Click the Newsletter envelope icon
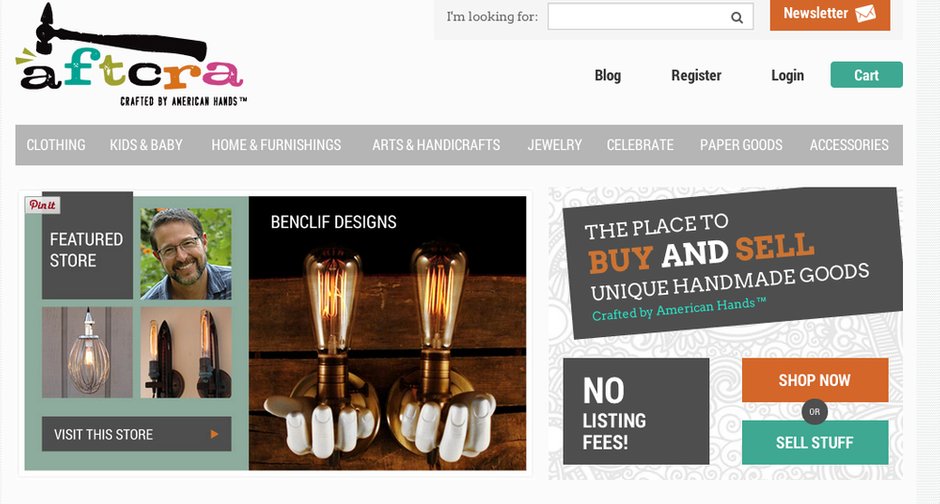The width and height of the screenshot is (940, 504). [865, 13]
